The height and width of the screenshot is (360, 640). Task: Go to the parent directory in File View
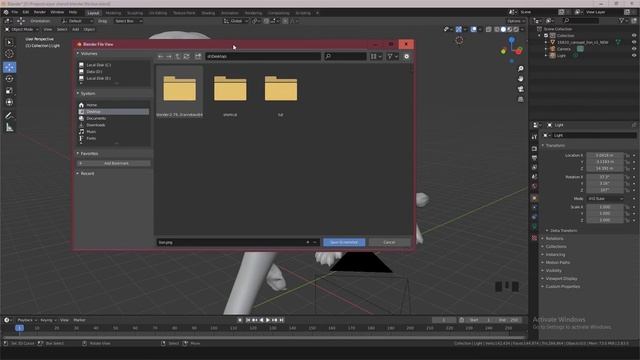pos(178,56)
